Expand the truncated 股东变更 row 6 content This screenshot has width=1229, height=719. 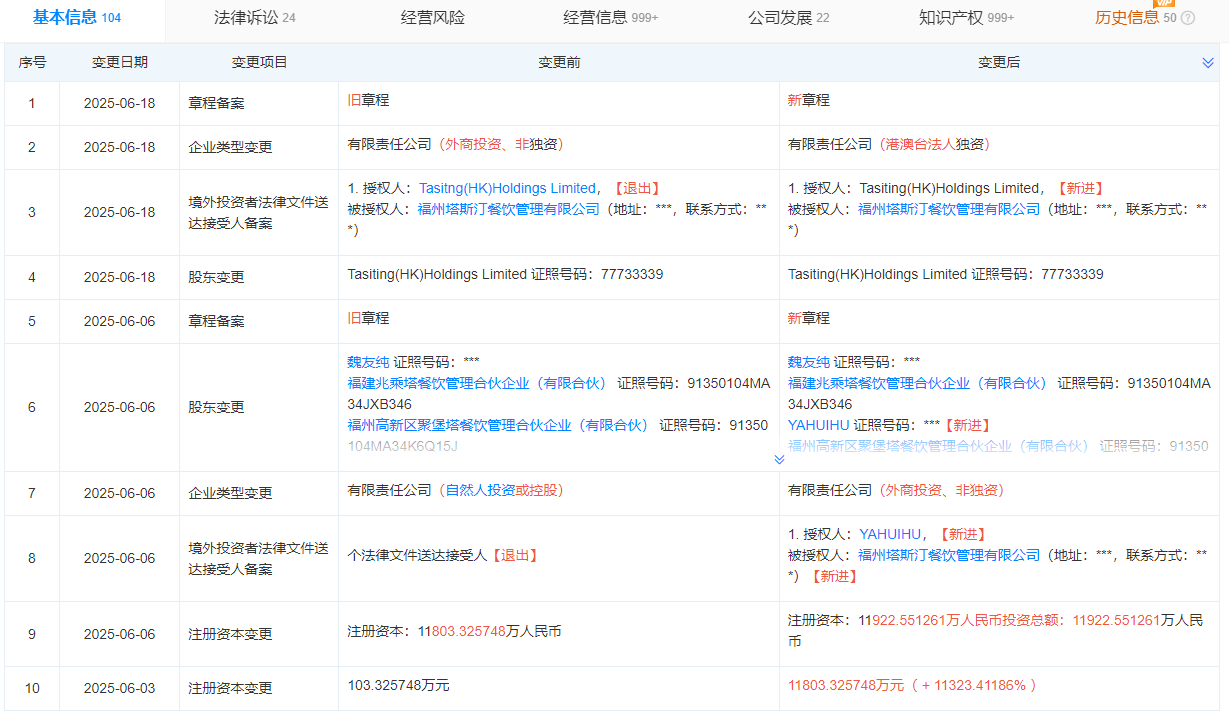(x=780, y=460)
